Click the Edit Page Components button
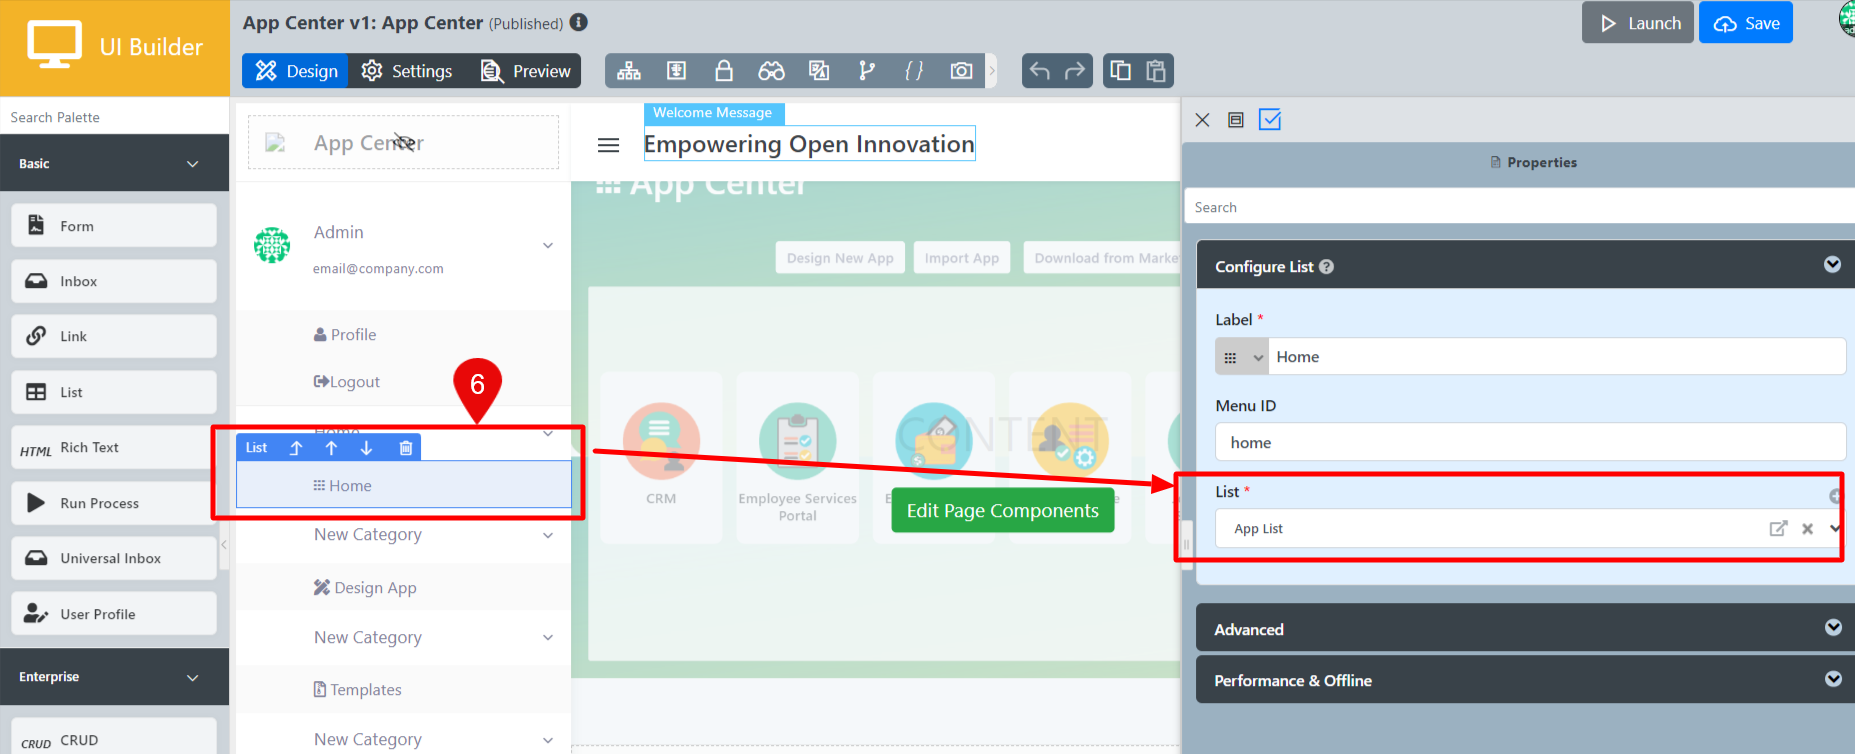The image size is (1855, 754). tap(1002, 510)
